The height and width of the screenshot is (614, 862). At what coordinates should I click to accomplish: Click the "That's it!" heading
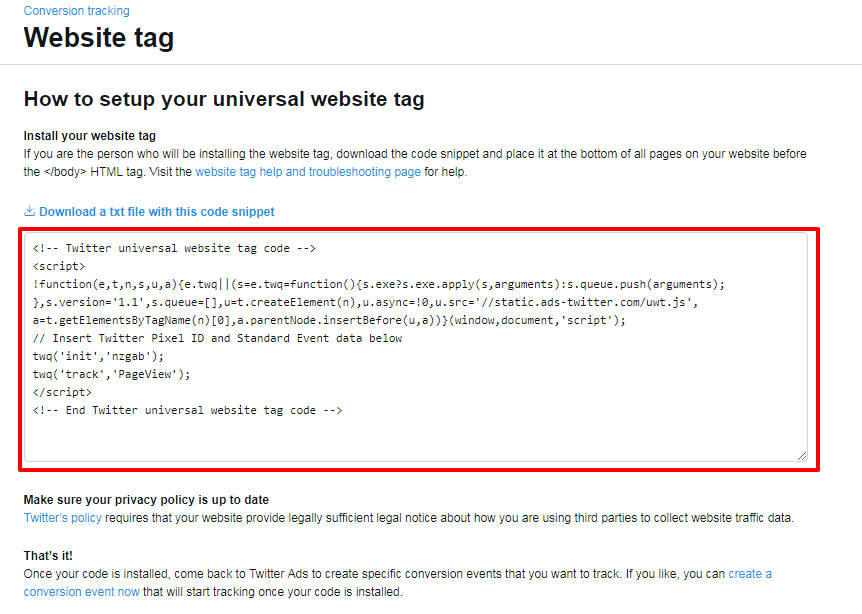coord(48,555)
